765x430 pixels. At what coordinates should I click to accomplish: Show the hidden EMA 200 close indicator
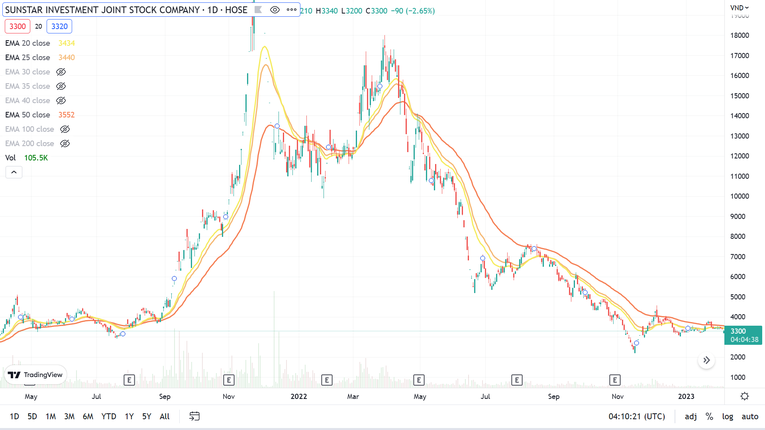click(65, 143)
